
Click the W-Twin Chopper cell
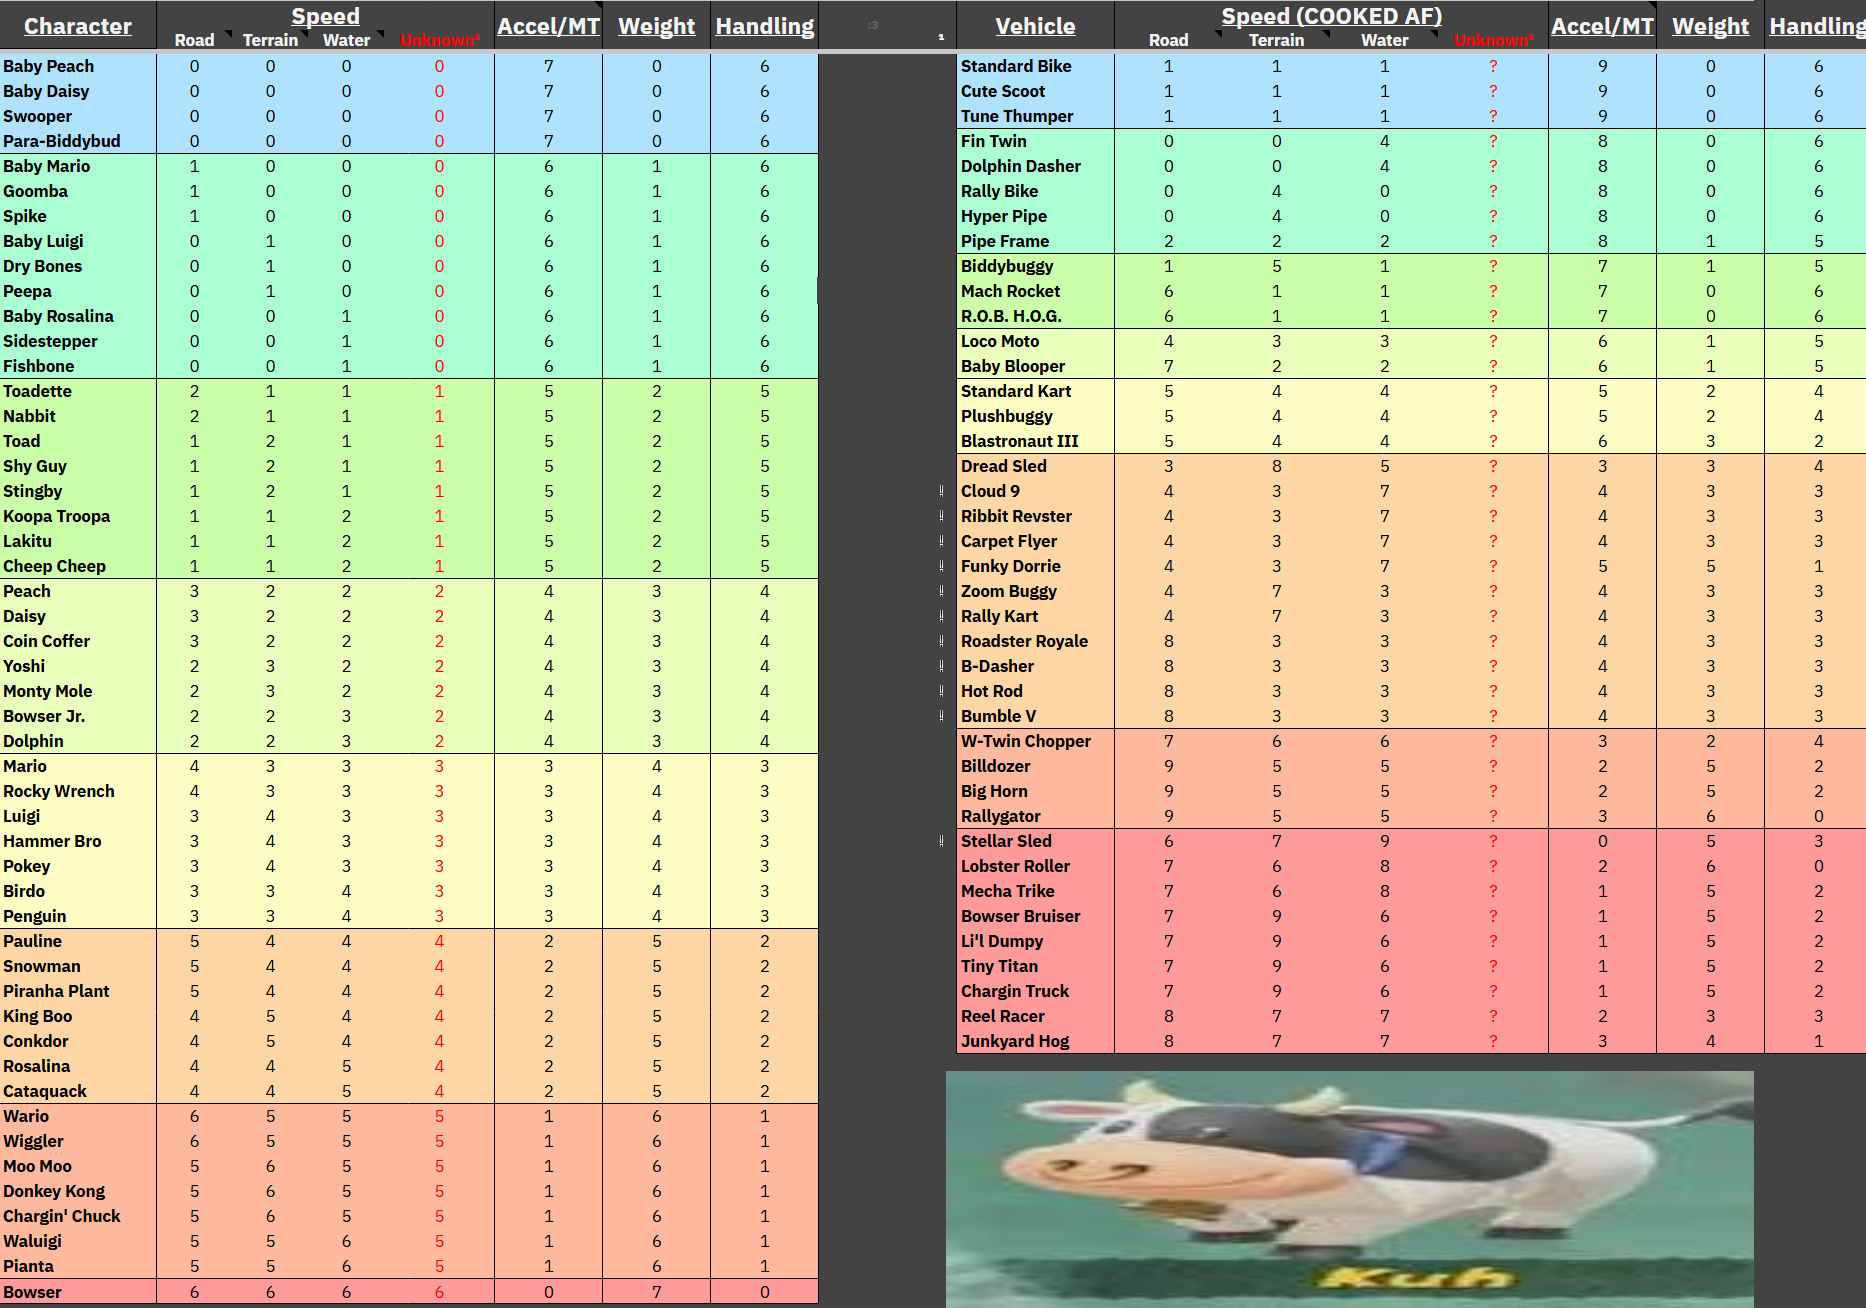(x=1035, y=741)
